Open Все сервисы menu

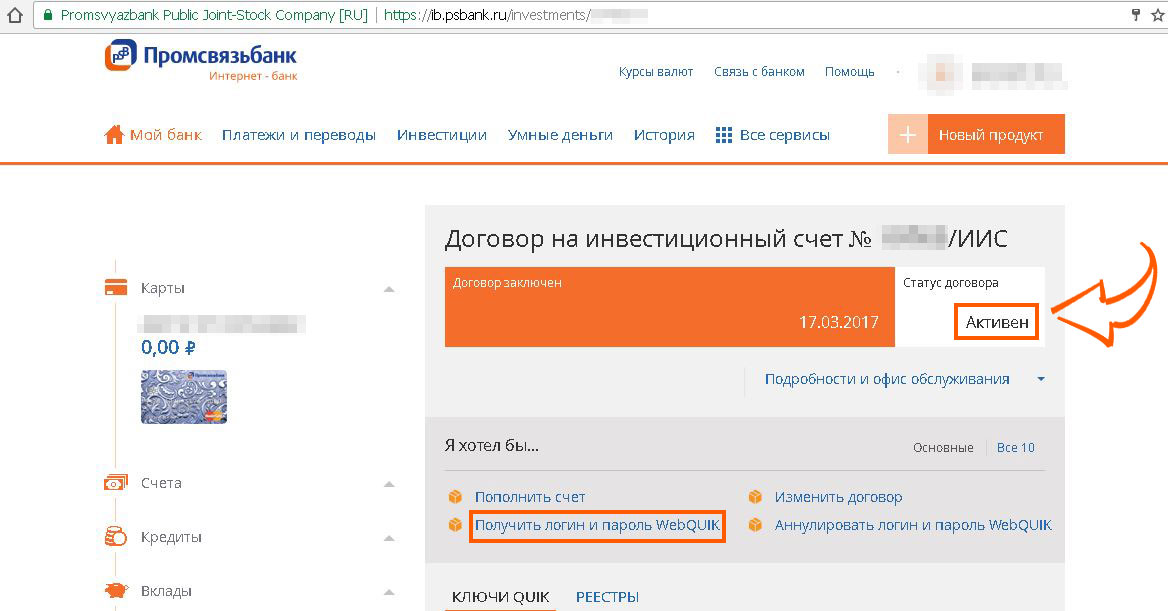[x=784, y=135]
